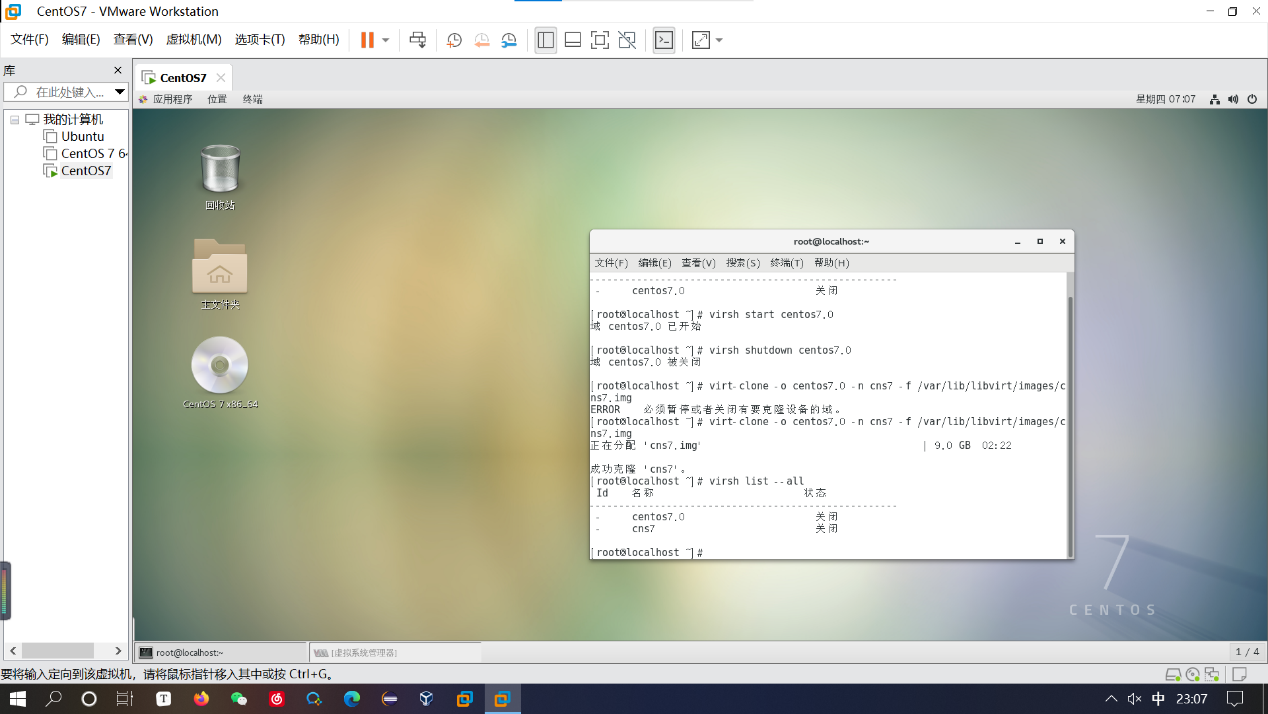
Task: Click the orange pause VM button
Action: tap(367, 40)
